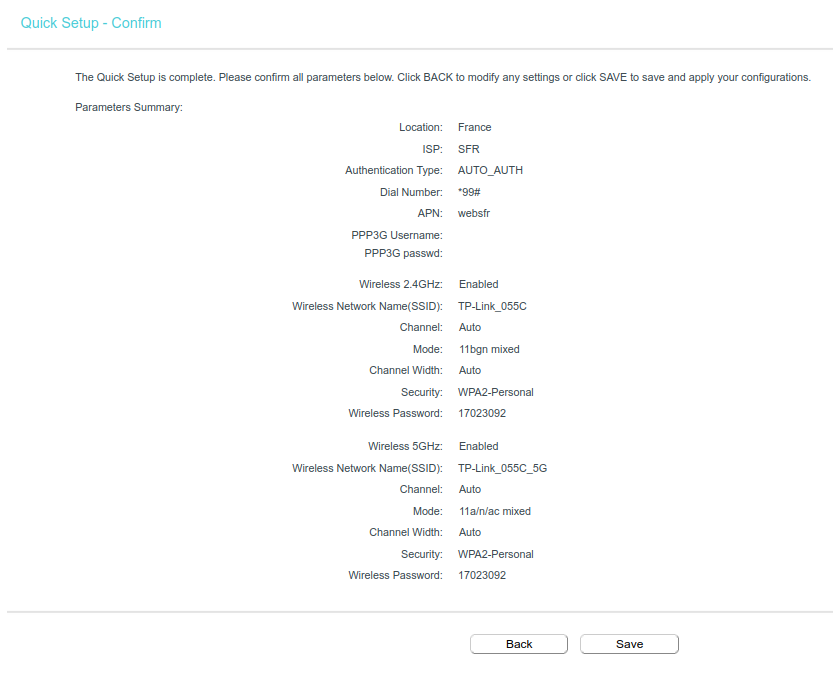
Task: Click the 11a/n/ac mixed mode value
Action: coord(494,512)
